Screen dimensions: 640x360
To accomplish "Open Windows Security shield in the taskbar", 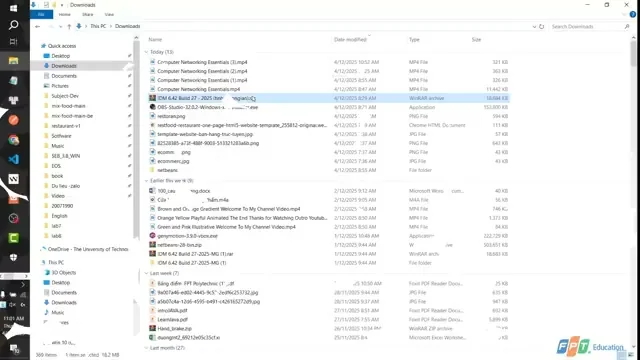I will [13, 258].
